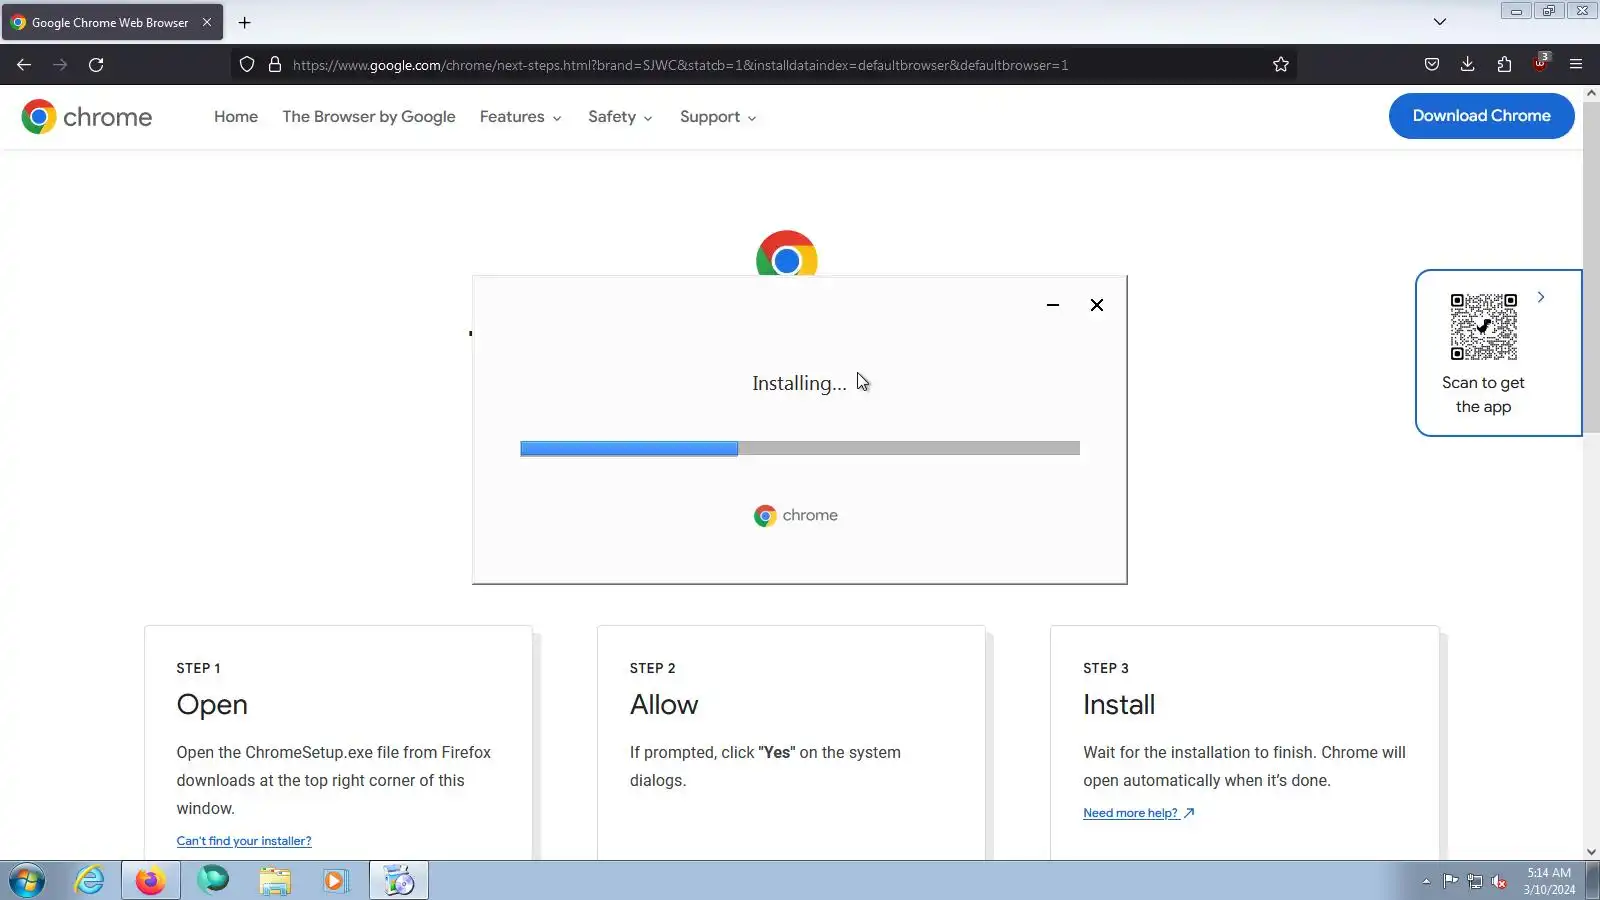
Task: Select the Google Chrome Web Browser tab
Action: pos(112,22)
